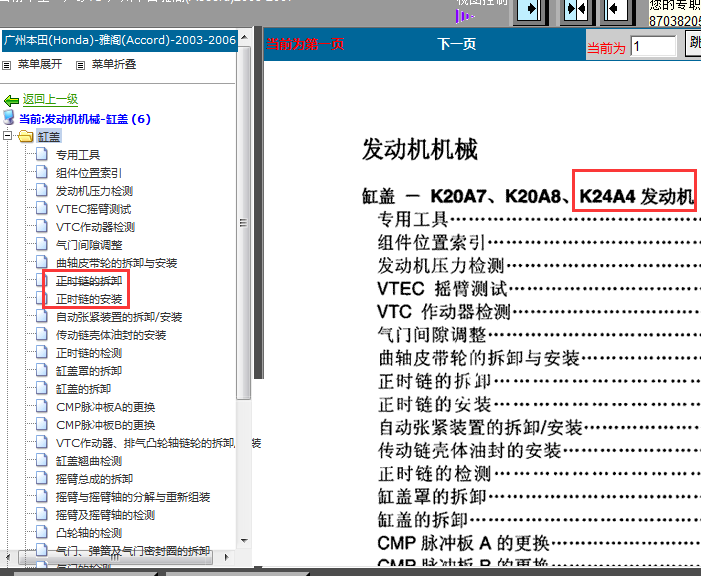Select 自动张紧装置的拆卸/安装 entry

point(119,317)
